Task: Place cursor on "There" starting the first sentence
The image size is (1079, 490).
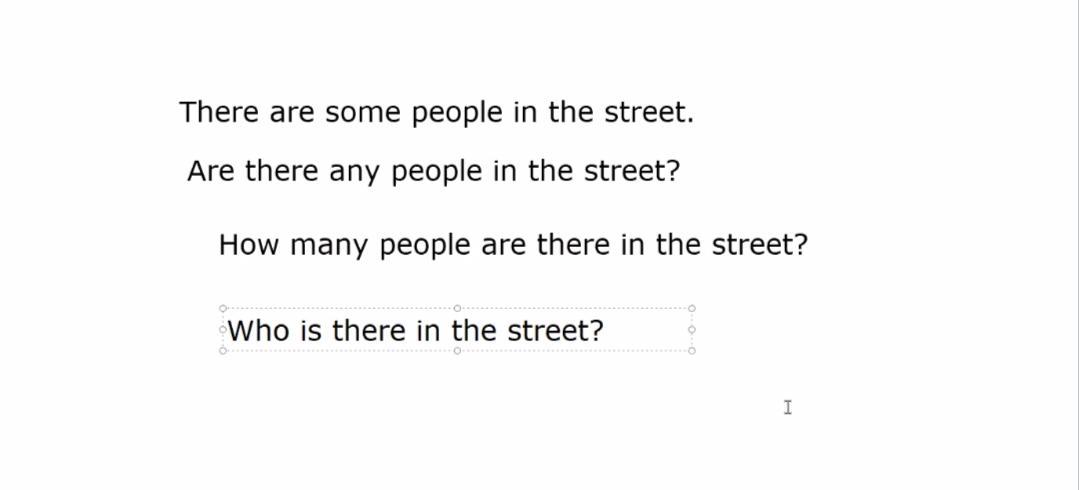Action: [x=219, y=112]
